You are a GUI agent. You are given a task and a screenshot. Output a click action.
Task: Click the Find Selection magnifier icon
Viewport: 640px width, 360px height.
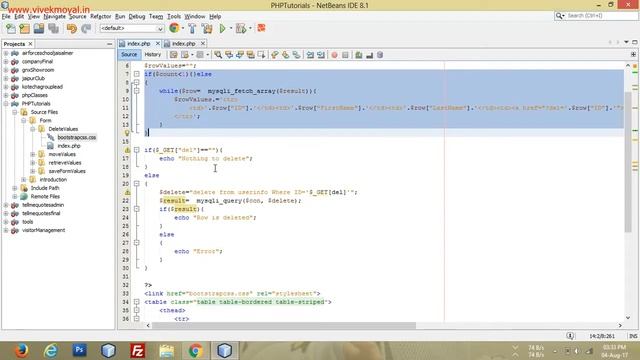click(x=218, y=55)
